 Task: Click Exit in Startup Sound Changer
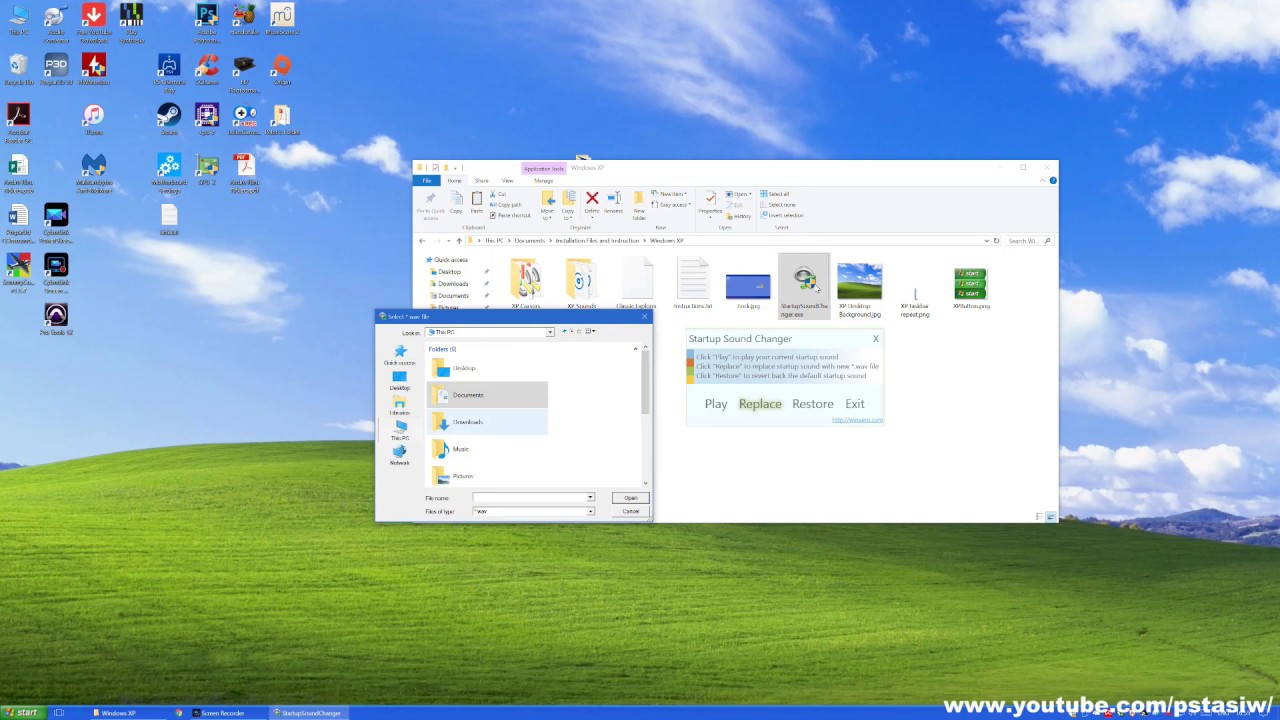855,404
